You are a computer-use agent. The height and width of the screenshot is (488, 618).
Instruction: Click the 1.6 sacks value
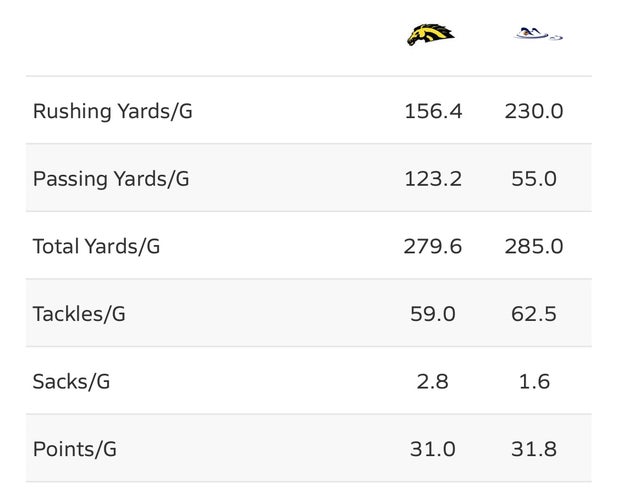coord(534,381)
